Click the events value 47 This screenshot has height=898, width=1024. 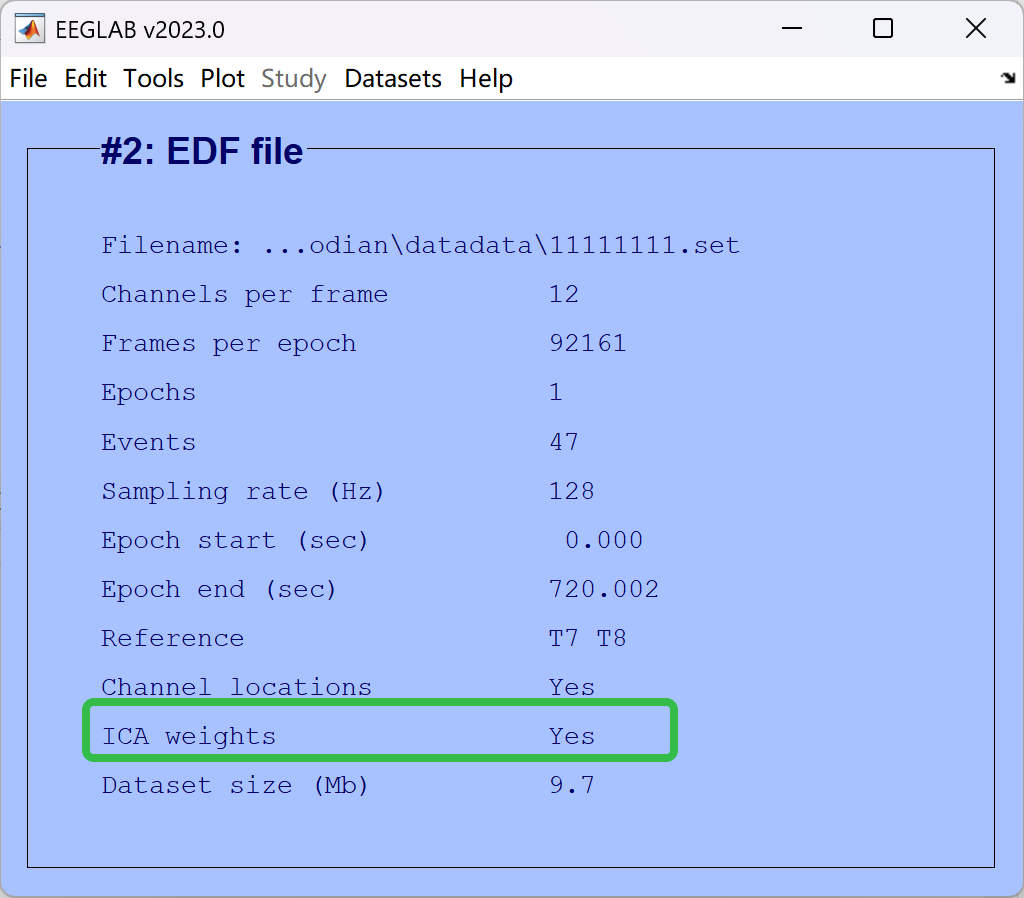pos(564,442)
